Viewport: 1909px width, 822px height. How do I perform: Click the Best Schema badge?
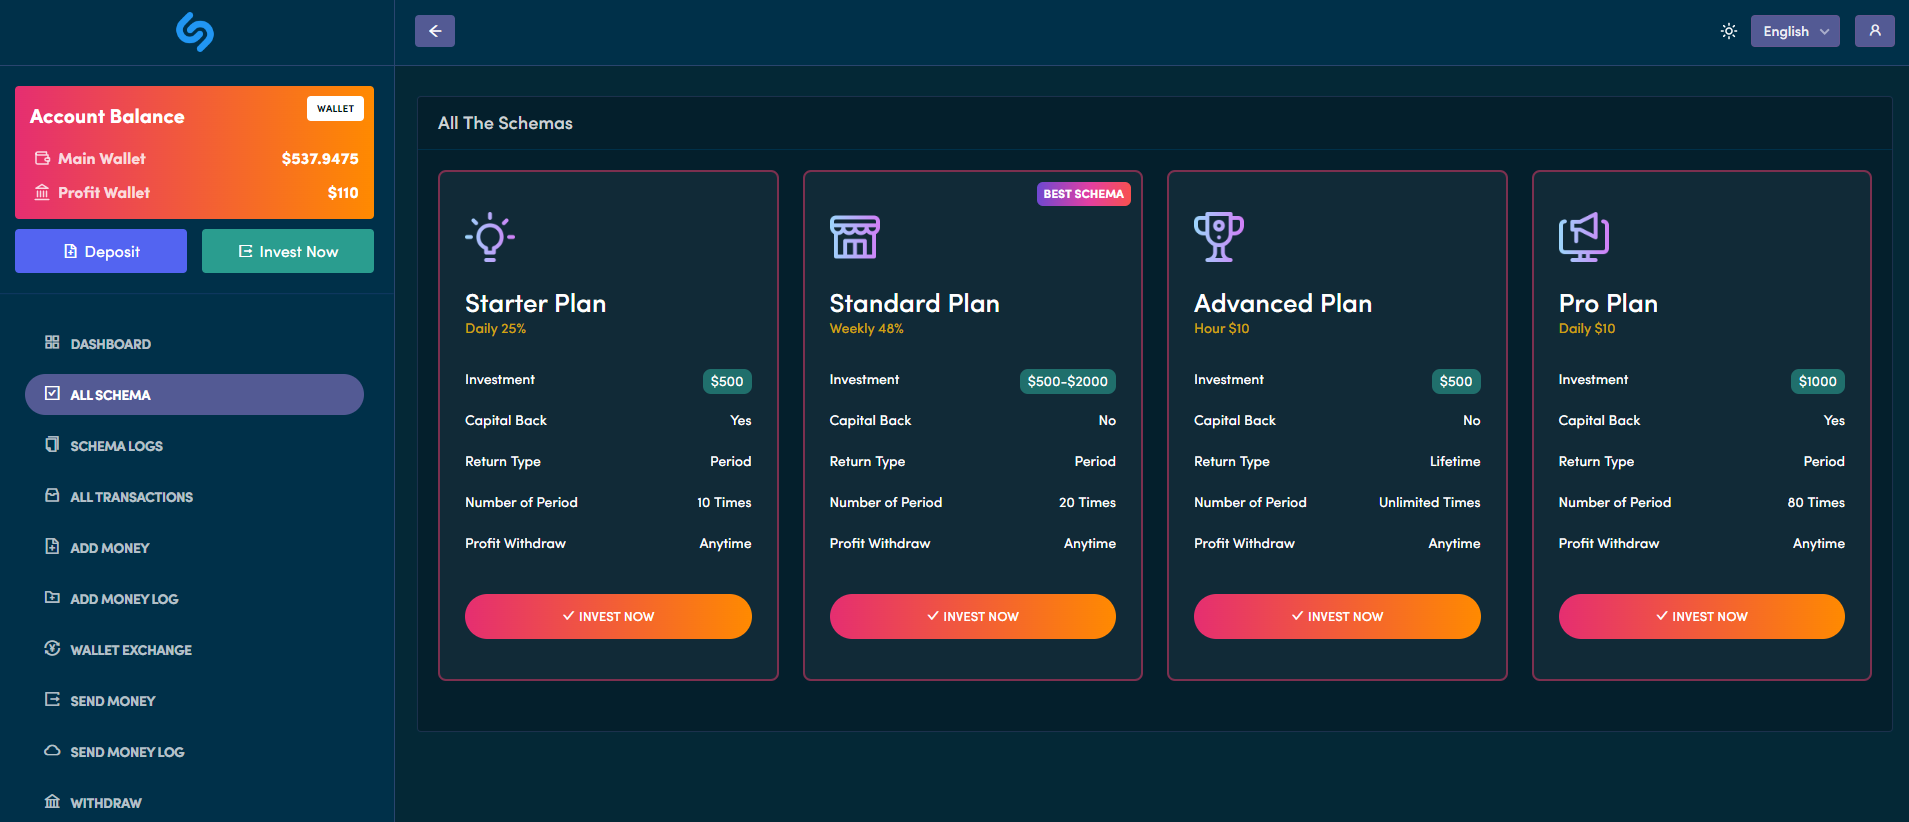[1083, 194]
